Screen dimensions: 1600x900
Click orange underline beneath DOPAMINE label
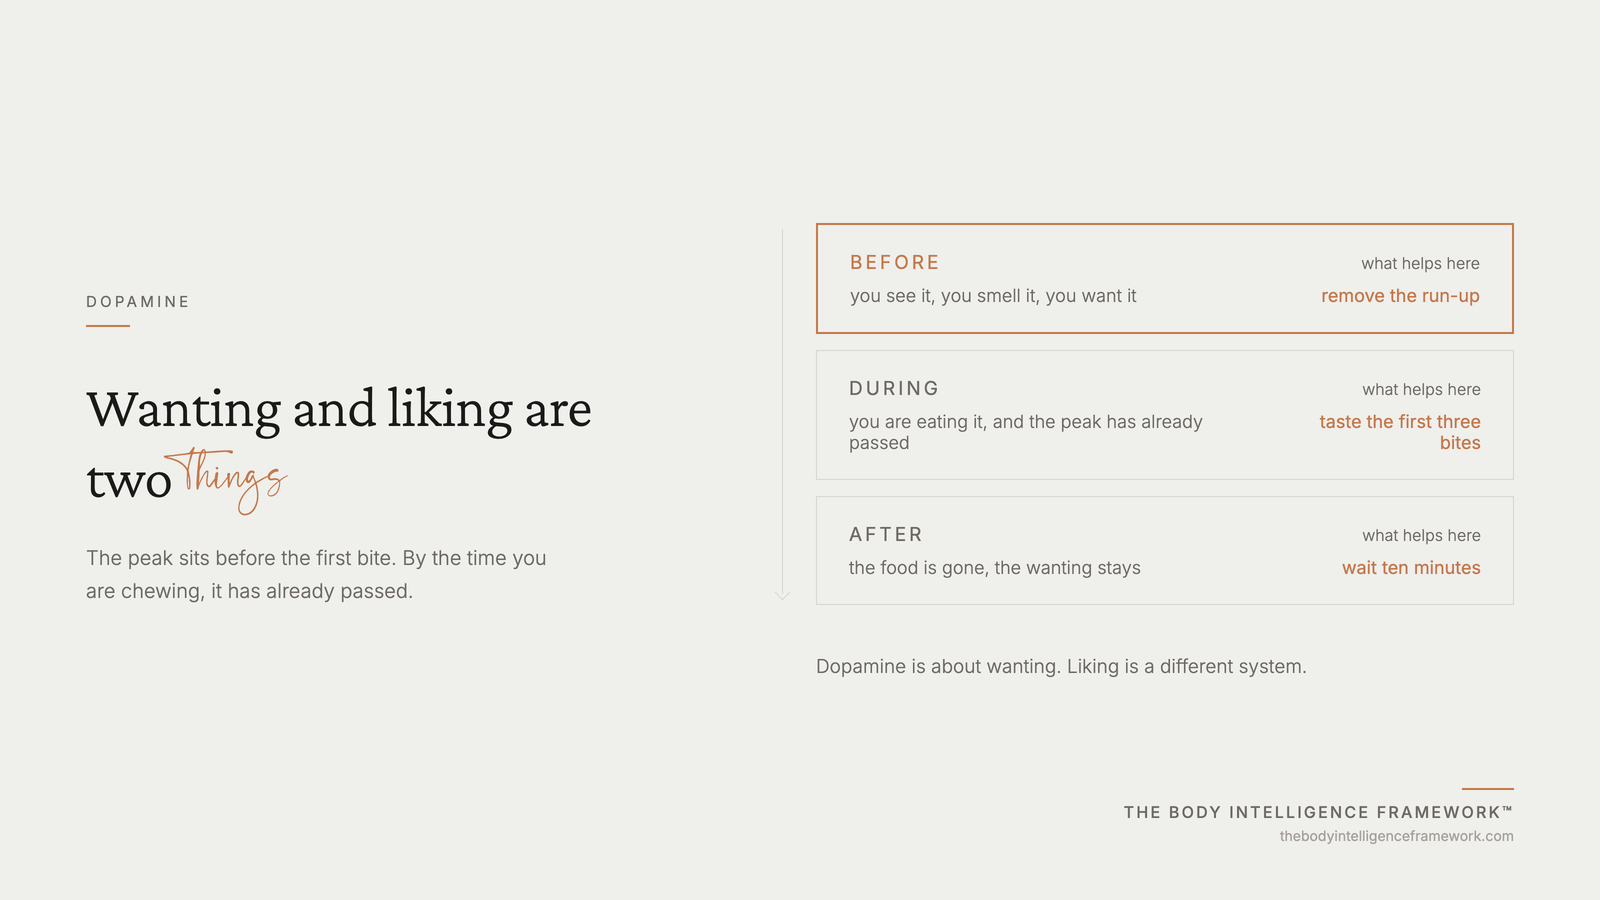[108, 326]
